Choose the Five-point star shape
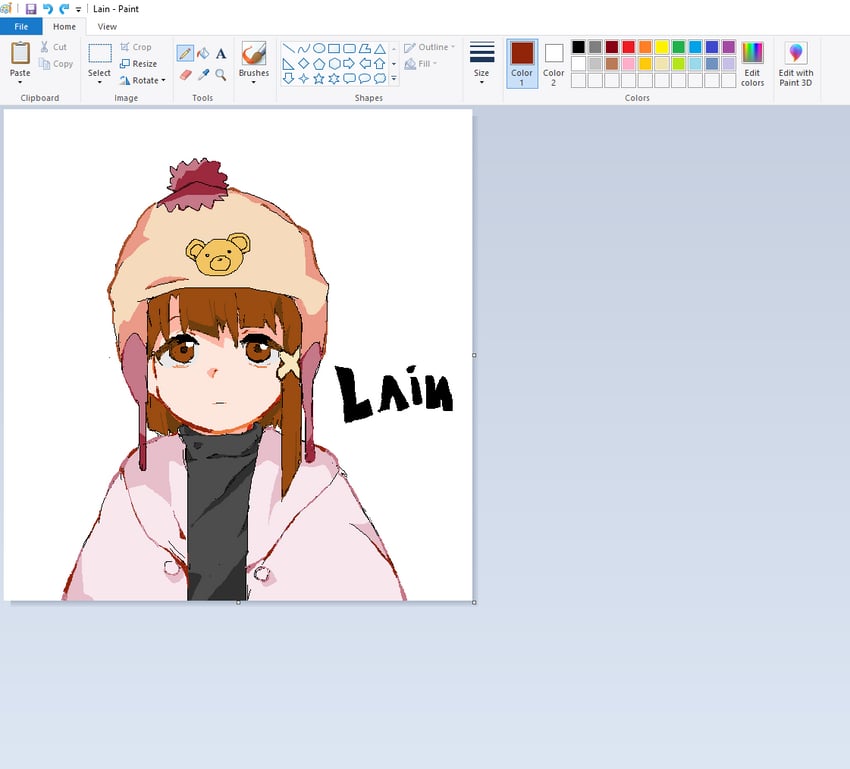 pyautogui.click(x=319, y=79)
